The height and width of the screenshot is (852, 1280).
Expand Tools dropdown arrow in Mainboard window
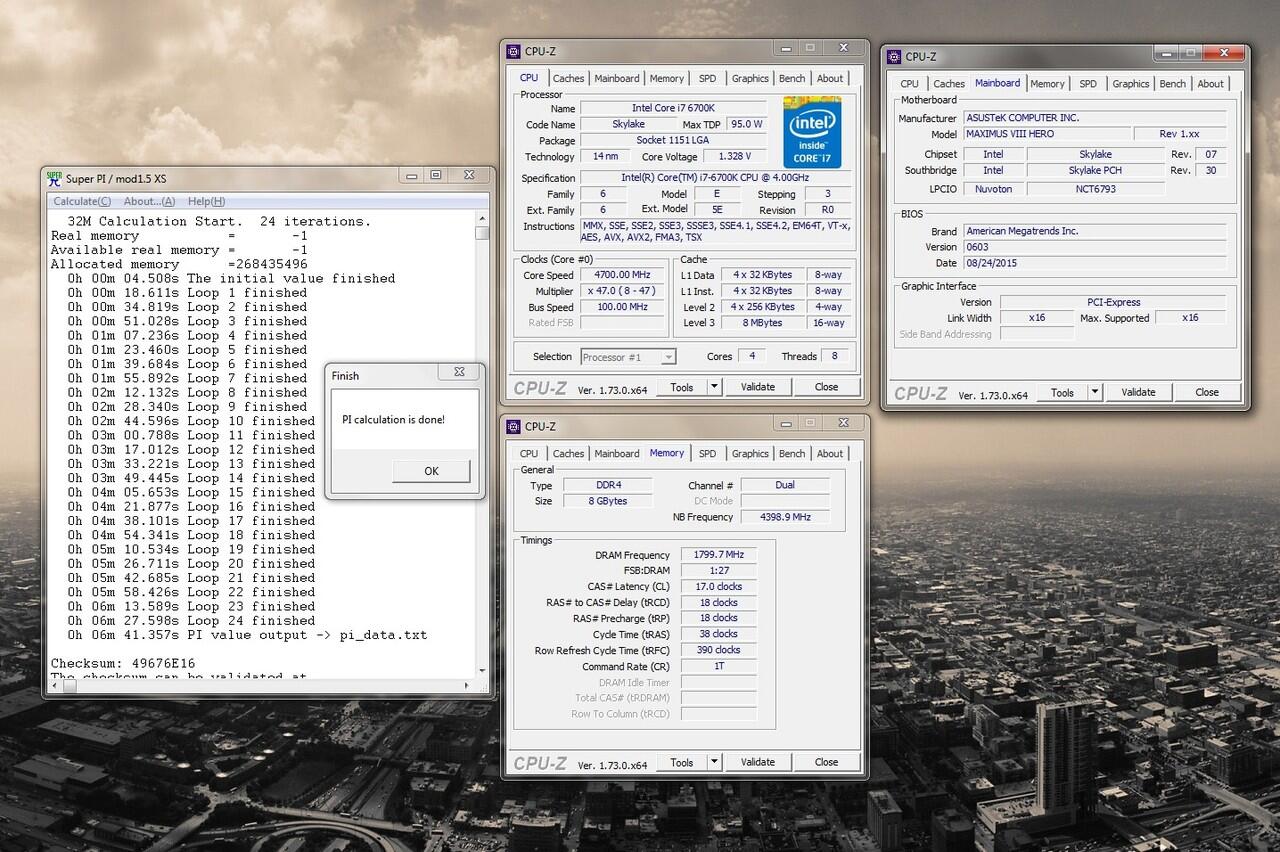[1095, 393]
